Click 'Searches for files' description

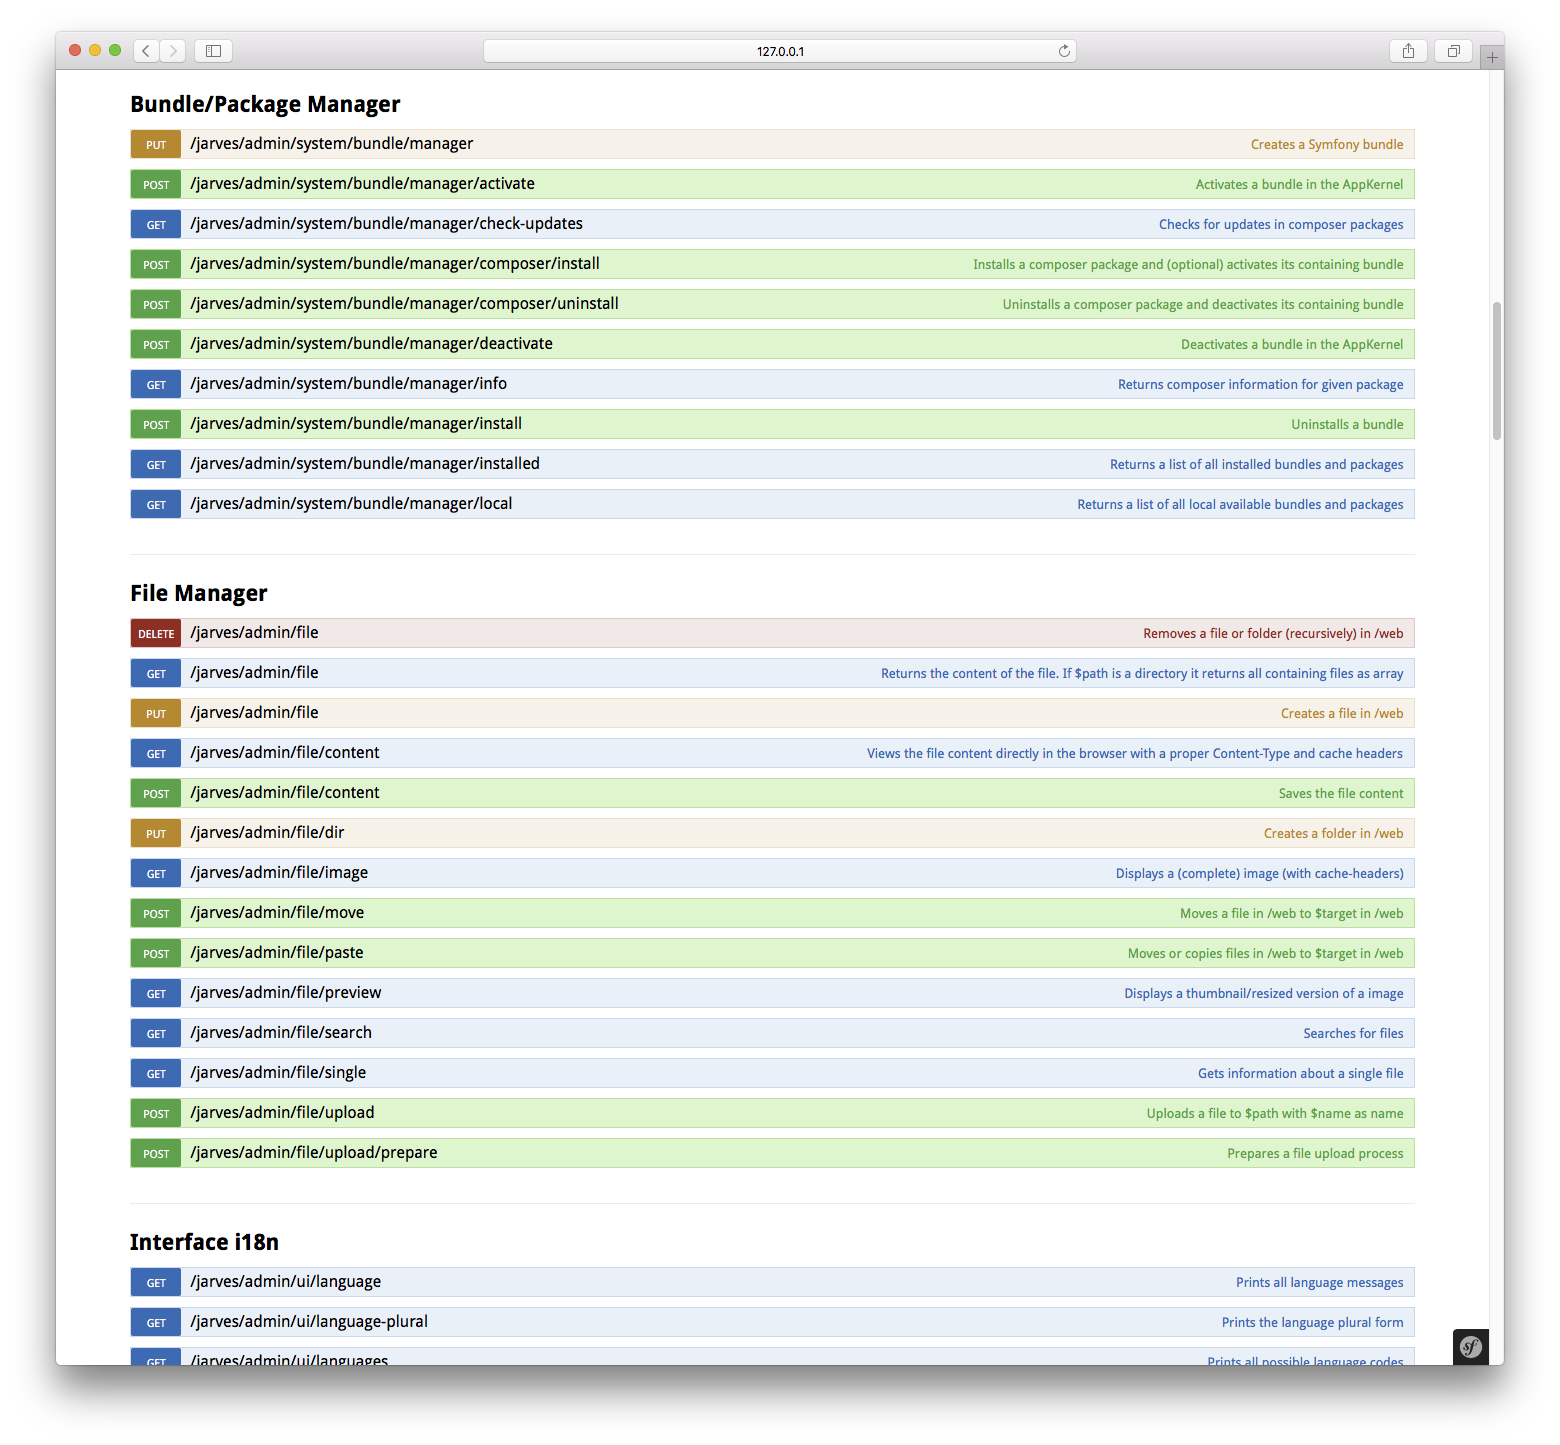(1353, 1034)
